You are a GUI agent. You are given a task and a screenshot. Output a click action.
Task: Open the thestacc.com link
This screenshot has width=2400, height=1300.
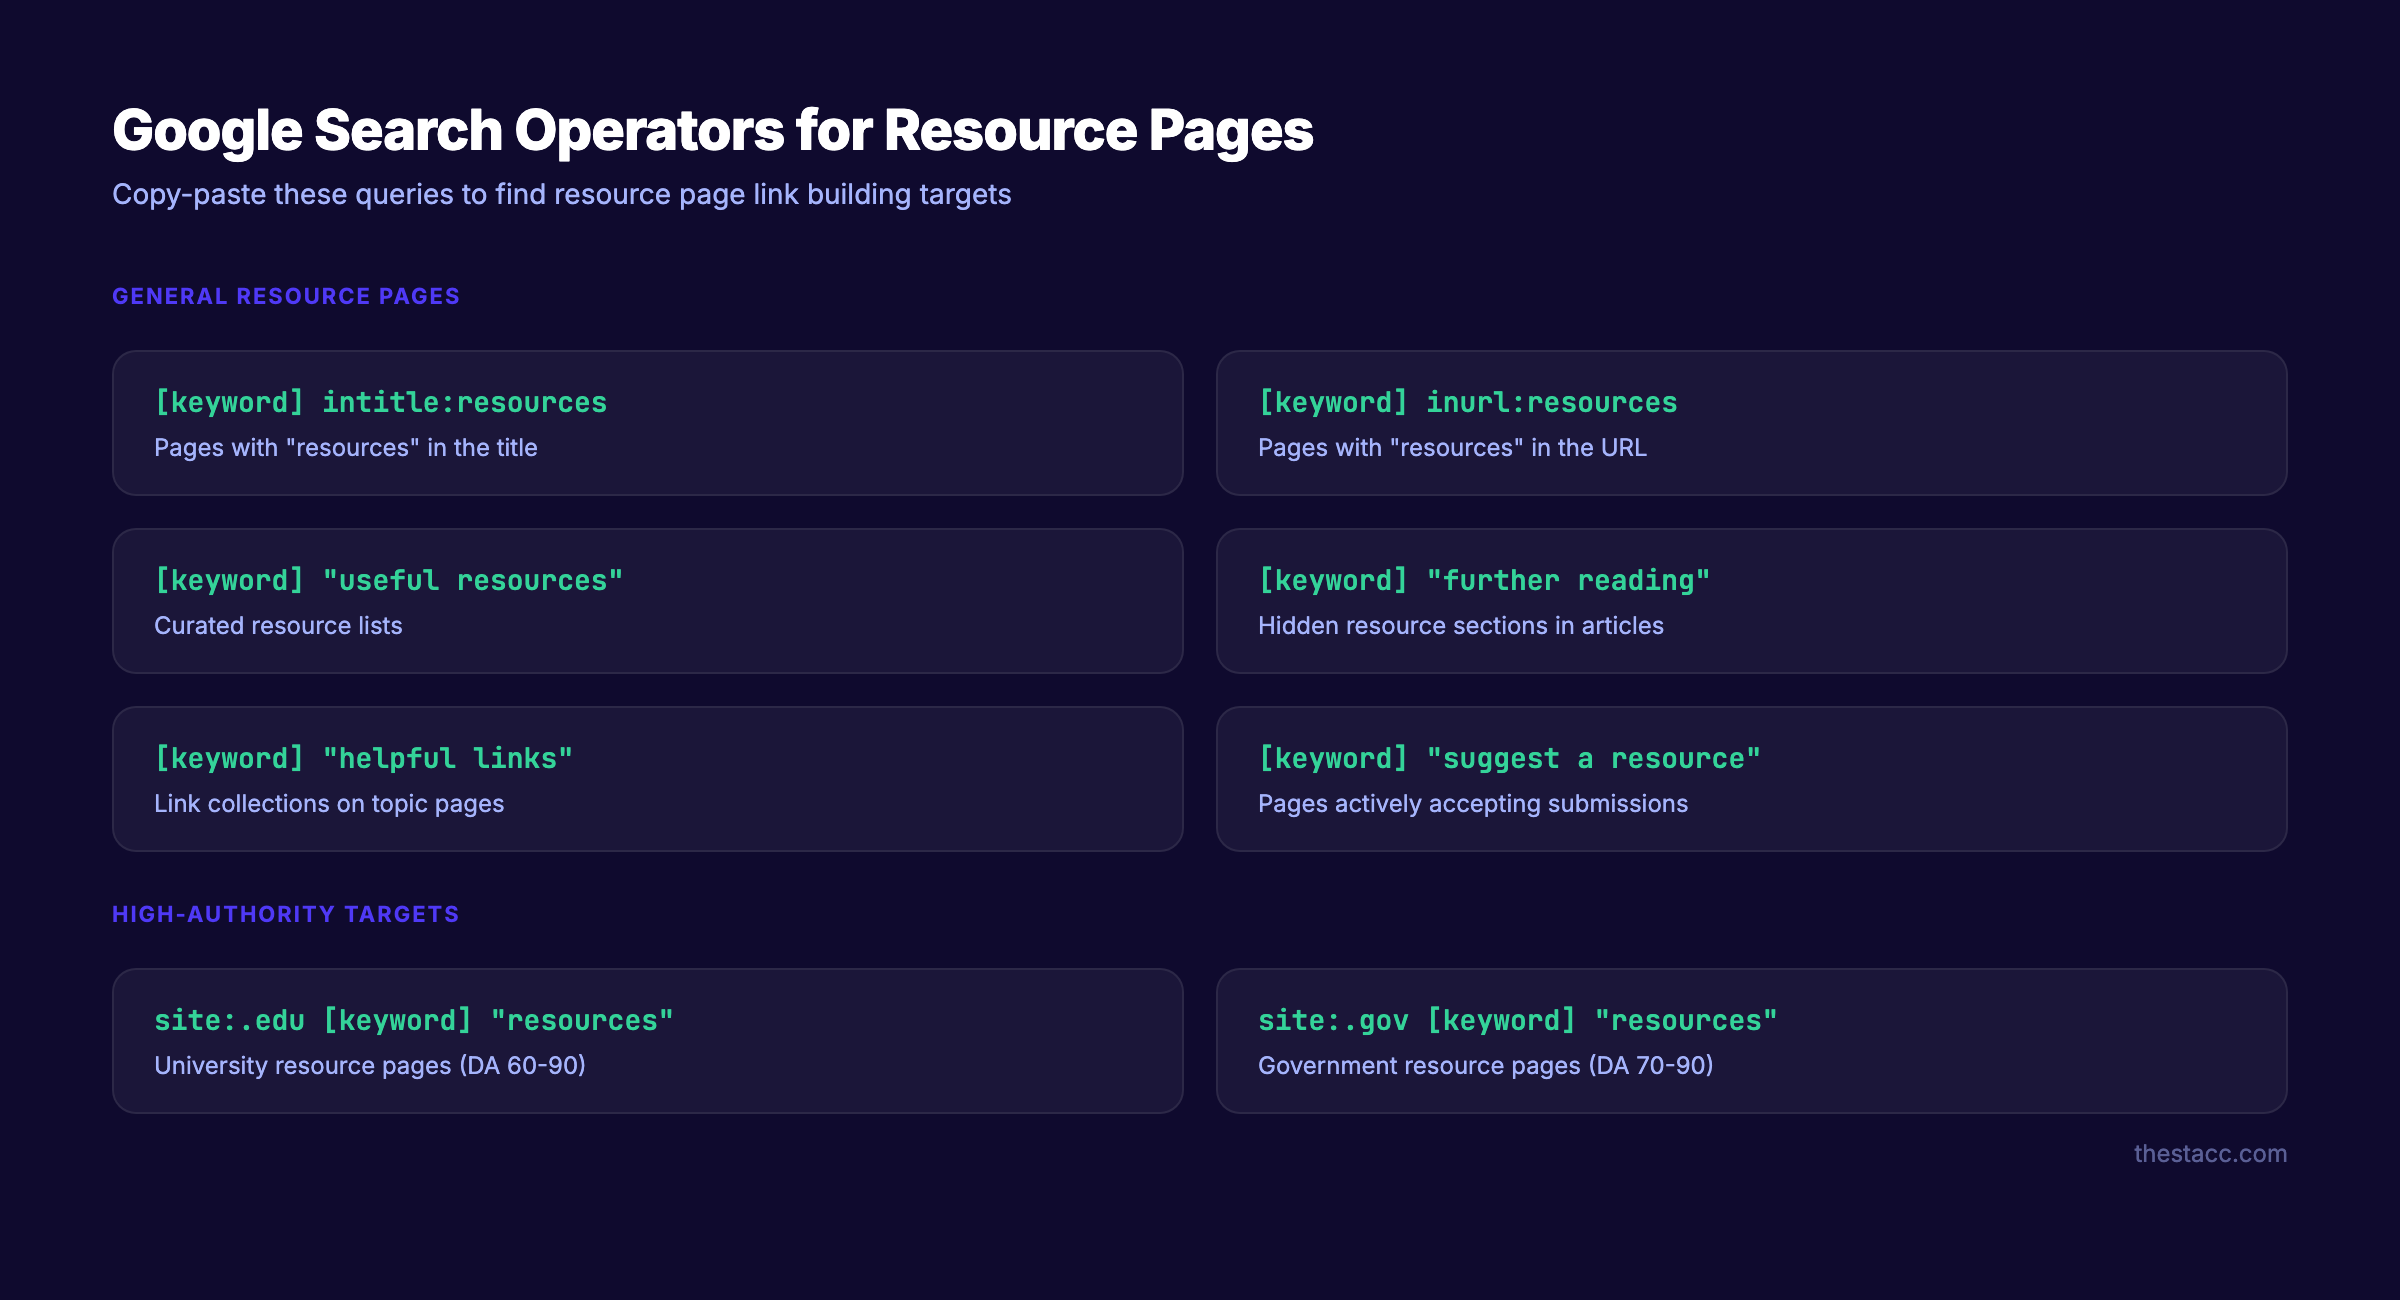tap(2211, 1153)
